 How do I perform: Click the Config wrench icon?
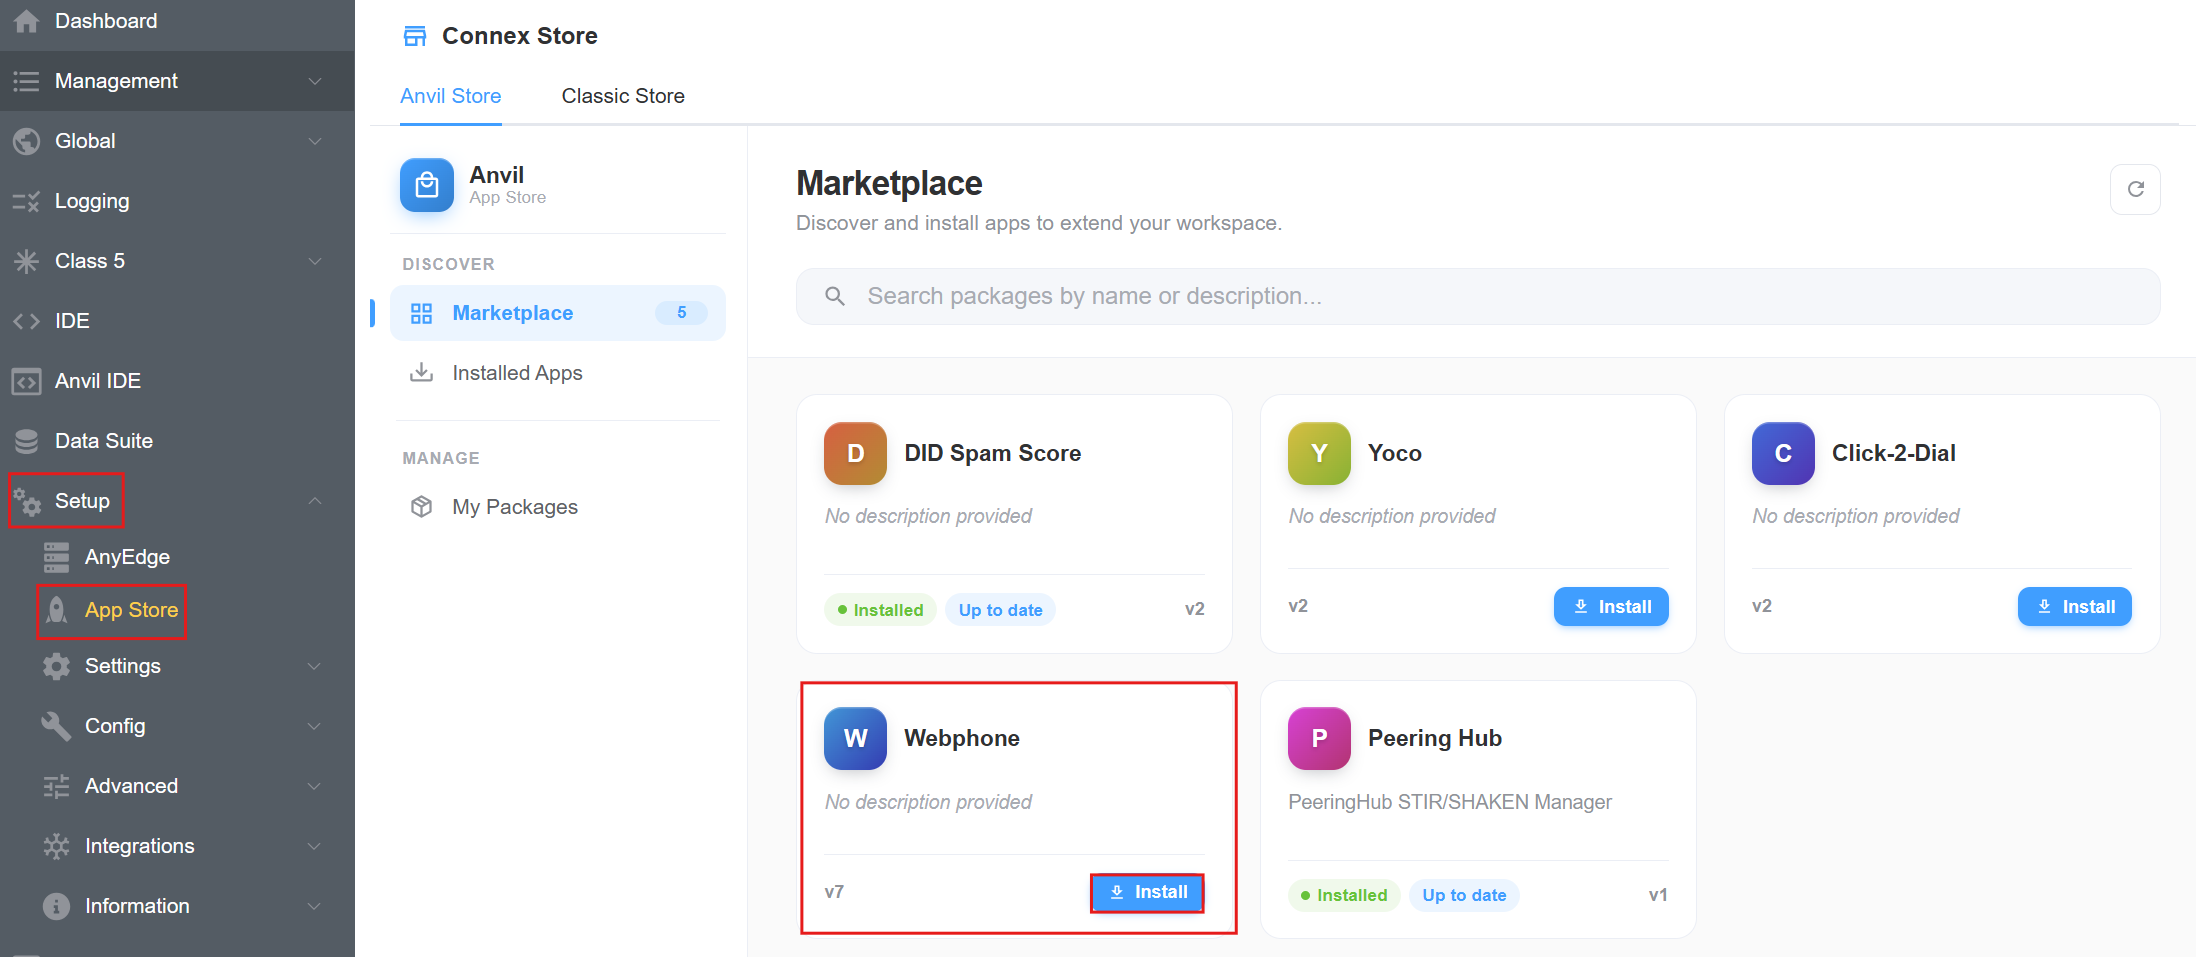point(57,726)
